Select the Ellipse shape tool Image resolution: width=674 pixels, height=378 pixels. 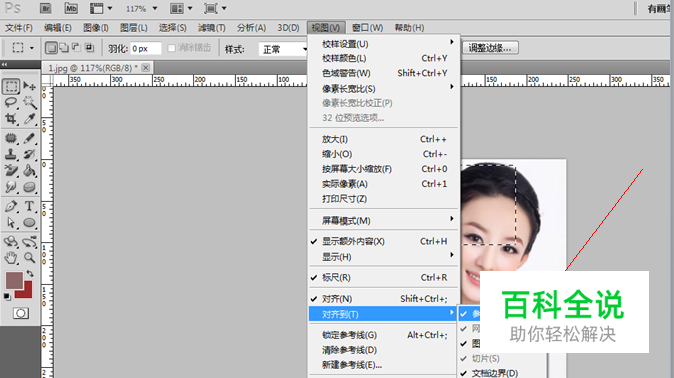pyautogui.click(x=29, y=223)
